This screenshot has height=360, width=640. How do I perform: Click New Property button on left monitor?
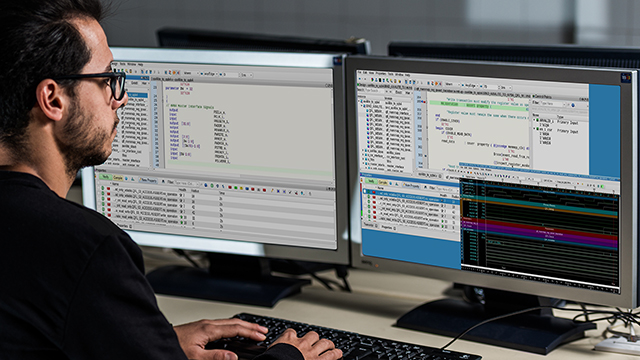[148, 180]
